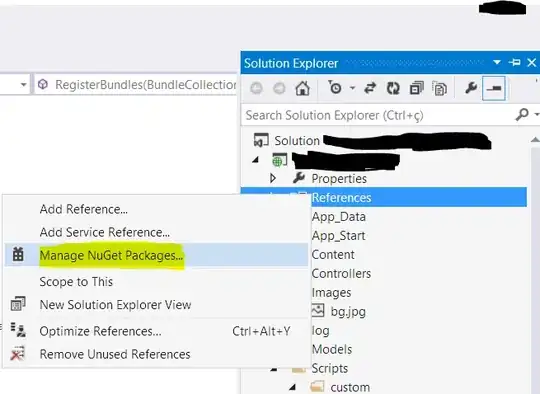This screenshot has height=394, width=540.
Task: Select the App_Data folder
Action: pyautogui.click(x=339, y=217)
